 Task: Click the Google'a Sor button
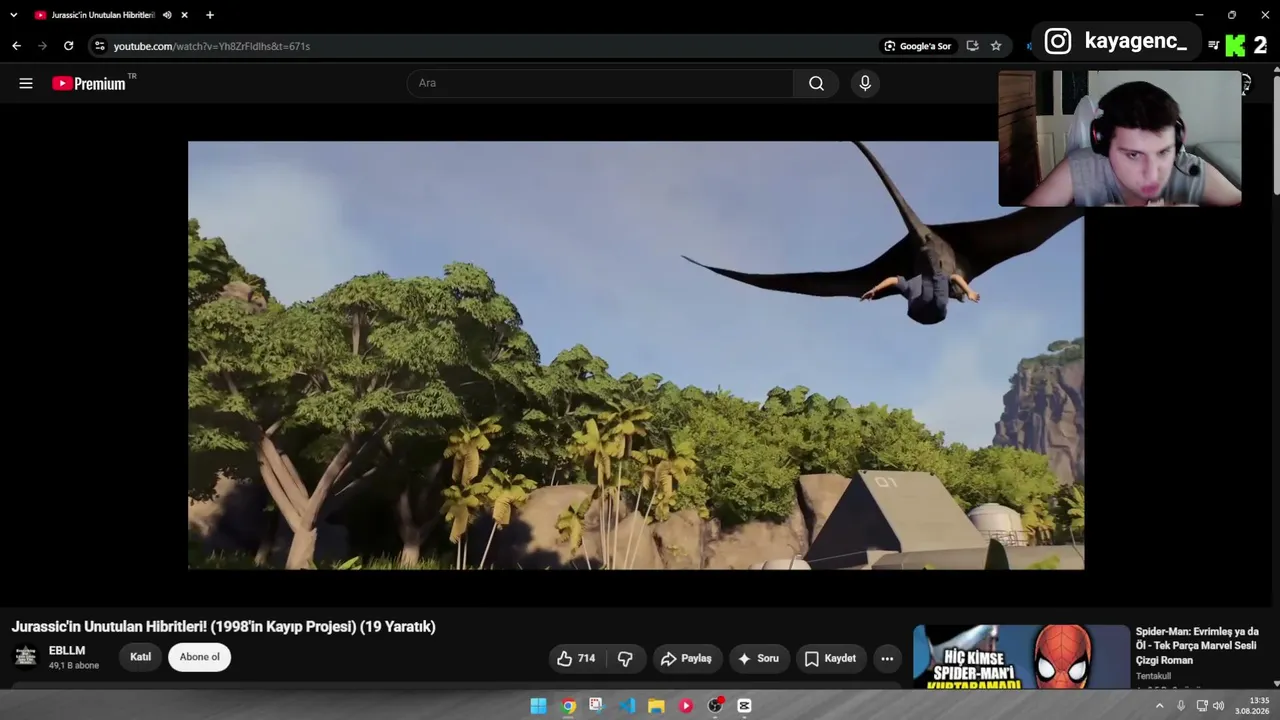[x=917, y=46]
